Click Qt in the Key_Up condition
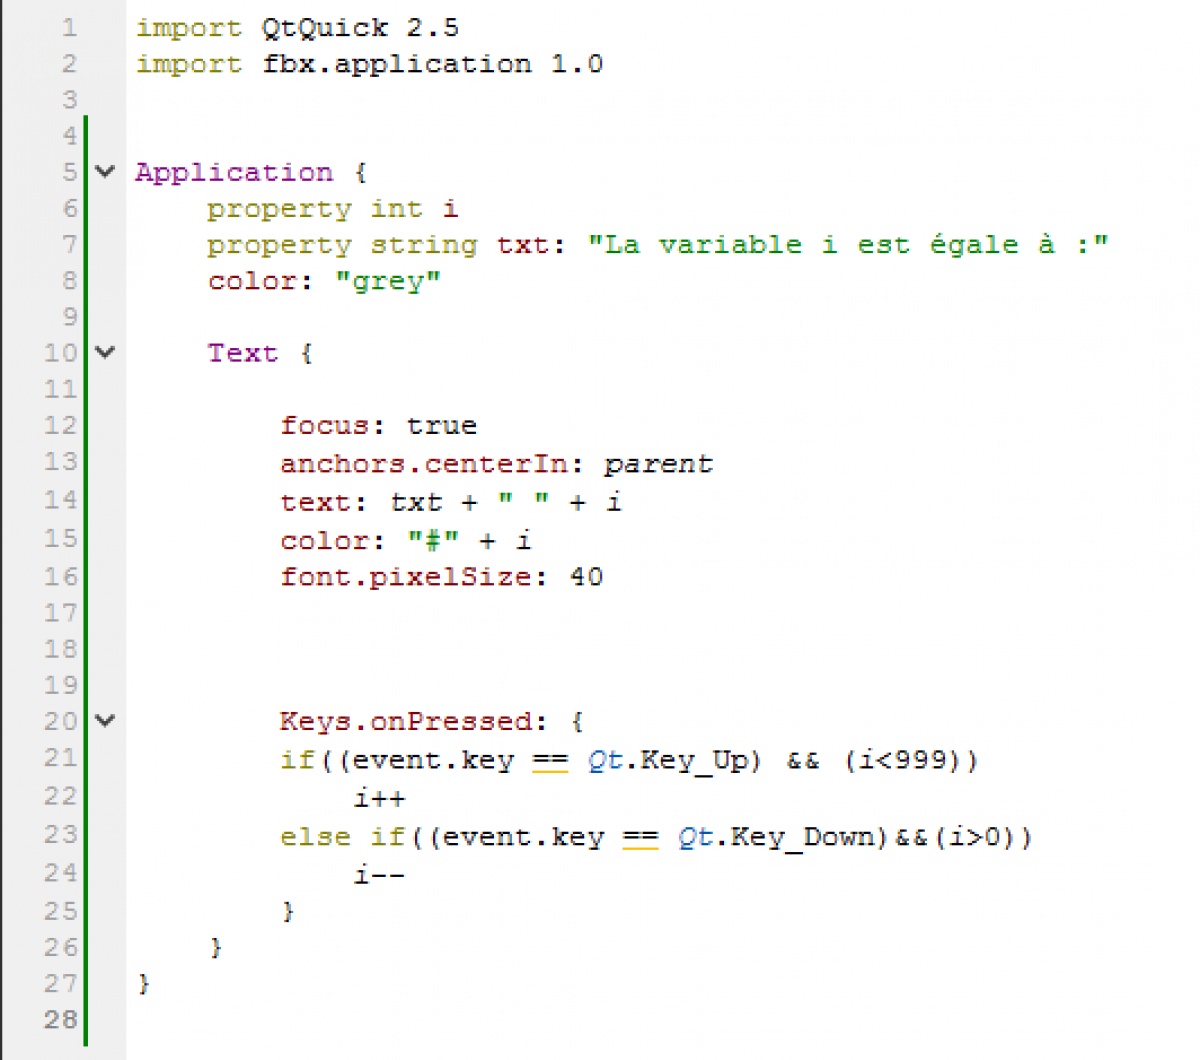 coord(605,760)
